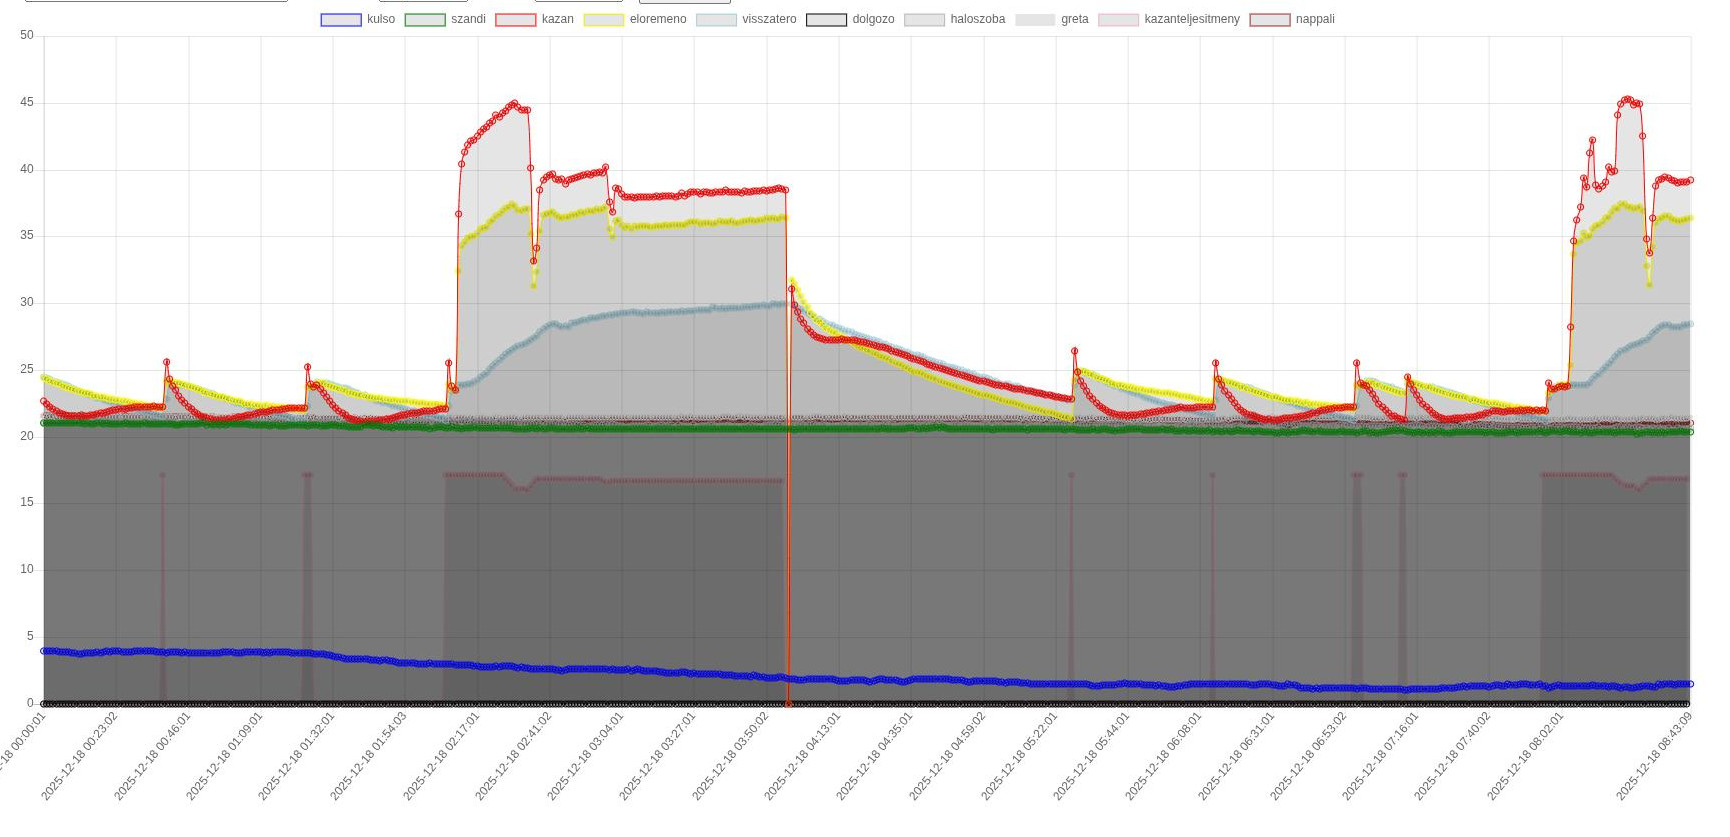Click the 2025-12-18 06:53:02 axis label
1730x837 pixels.
click(1309, 755)
